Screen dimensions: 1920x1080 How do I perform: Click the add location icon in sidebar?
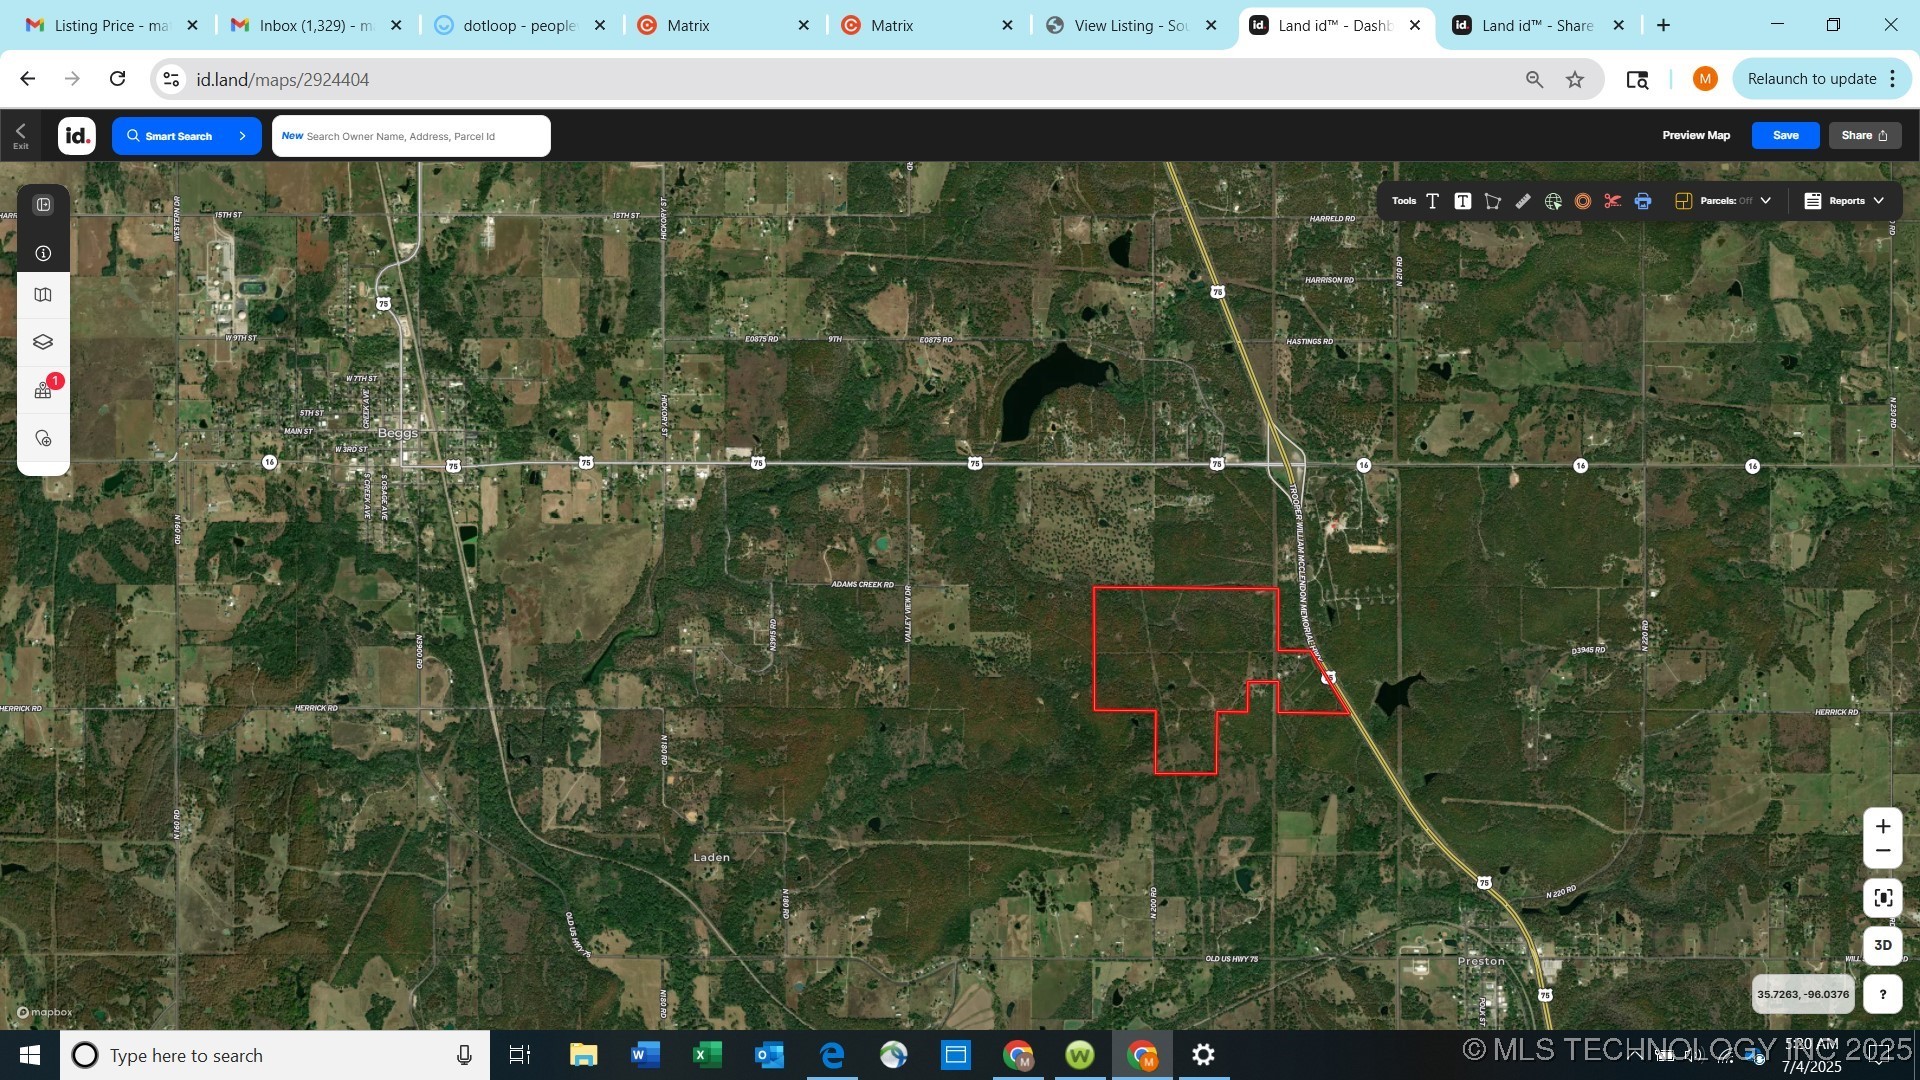[x=43, y=437]
